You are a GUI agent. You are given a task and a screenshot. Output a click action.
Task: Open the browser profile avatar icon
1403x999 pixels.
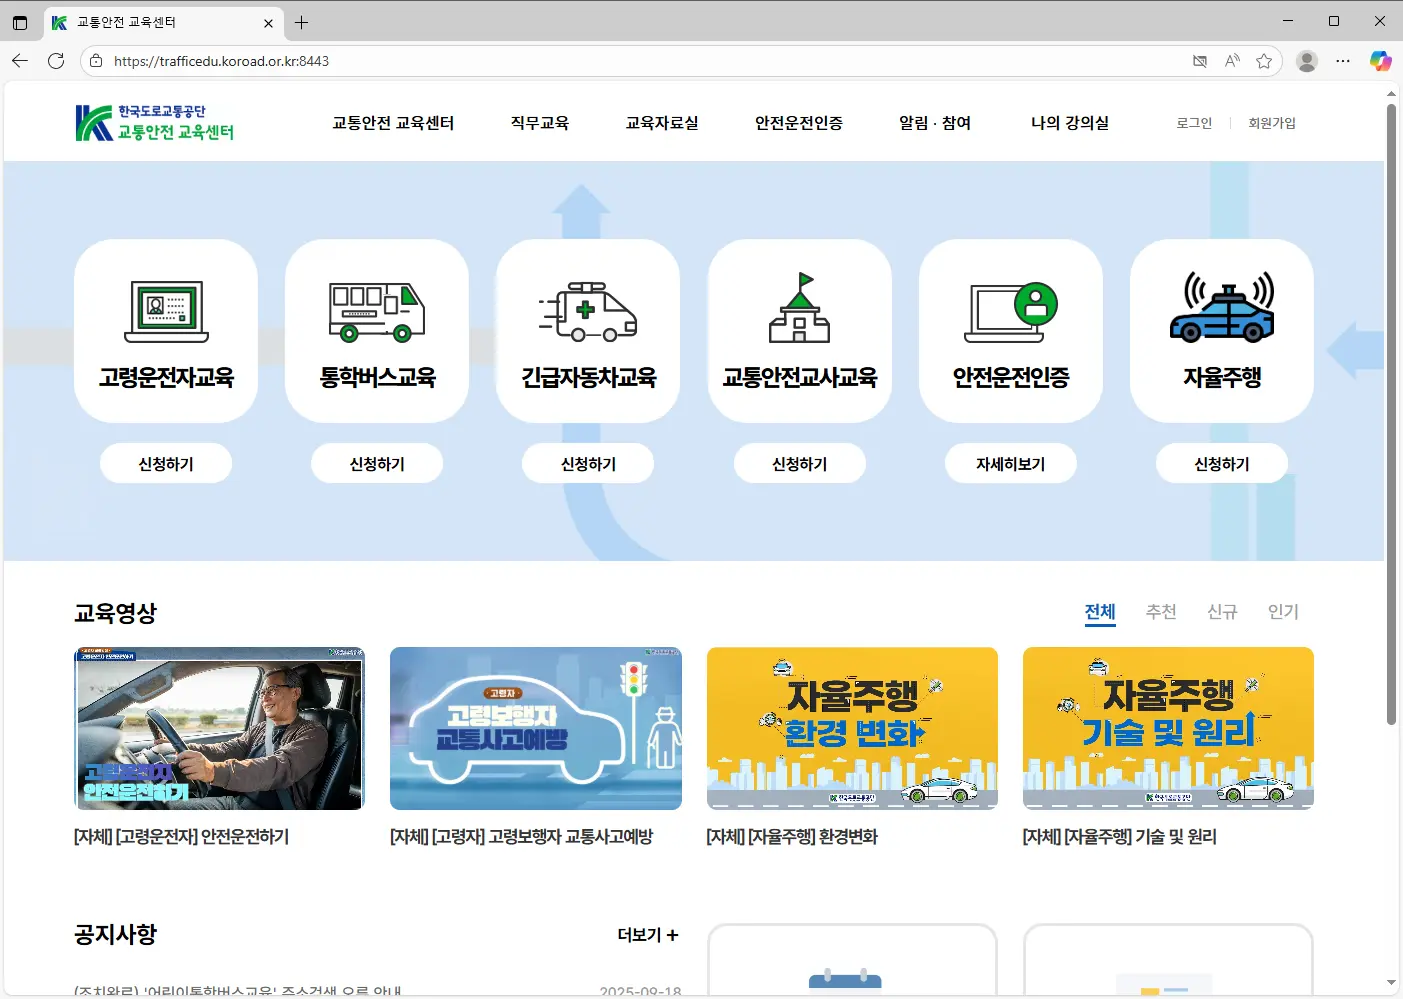(1306, 61)
